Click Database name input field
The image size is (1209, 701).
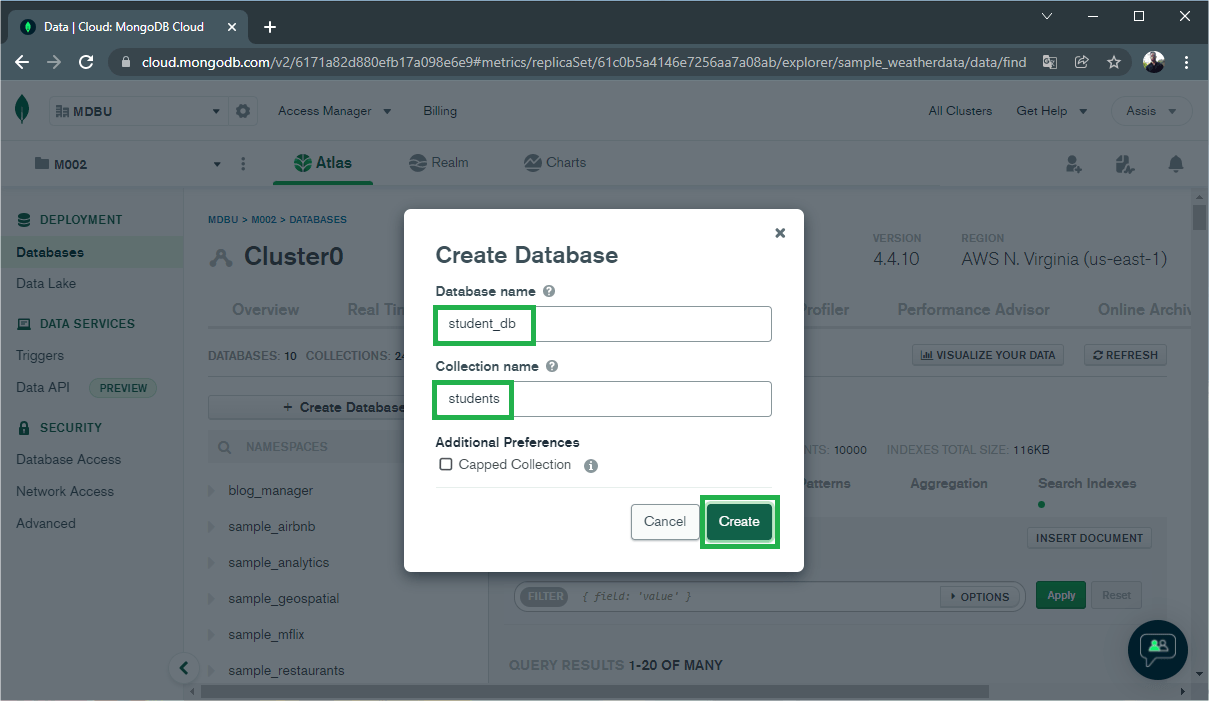point(603,324)
